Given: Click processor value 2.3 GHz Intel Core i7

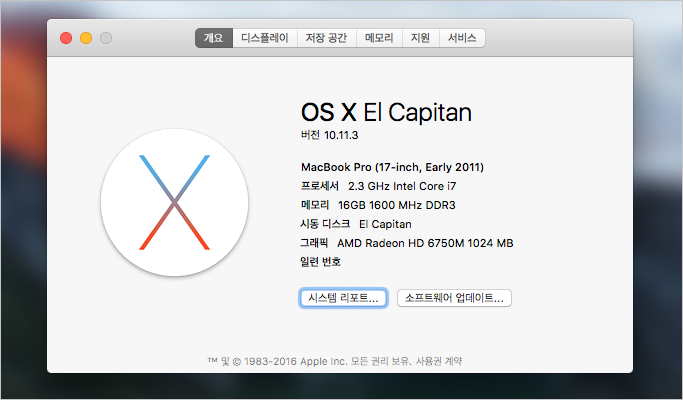Looking at the screenshot, I should (402, 186).
